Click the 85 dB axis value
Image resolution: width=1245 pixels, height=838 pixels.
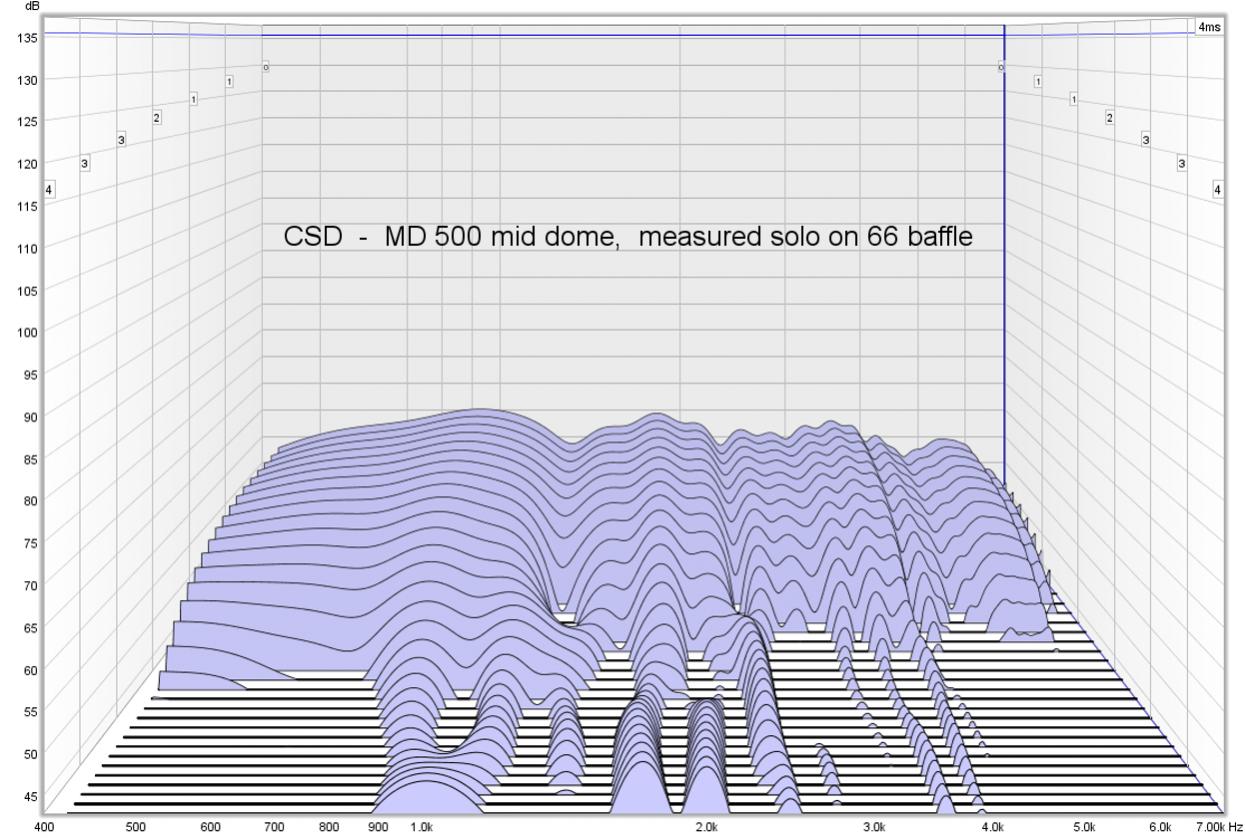click(31, 459)
